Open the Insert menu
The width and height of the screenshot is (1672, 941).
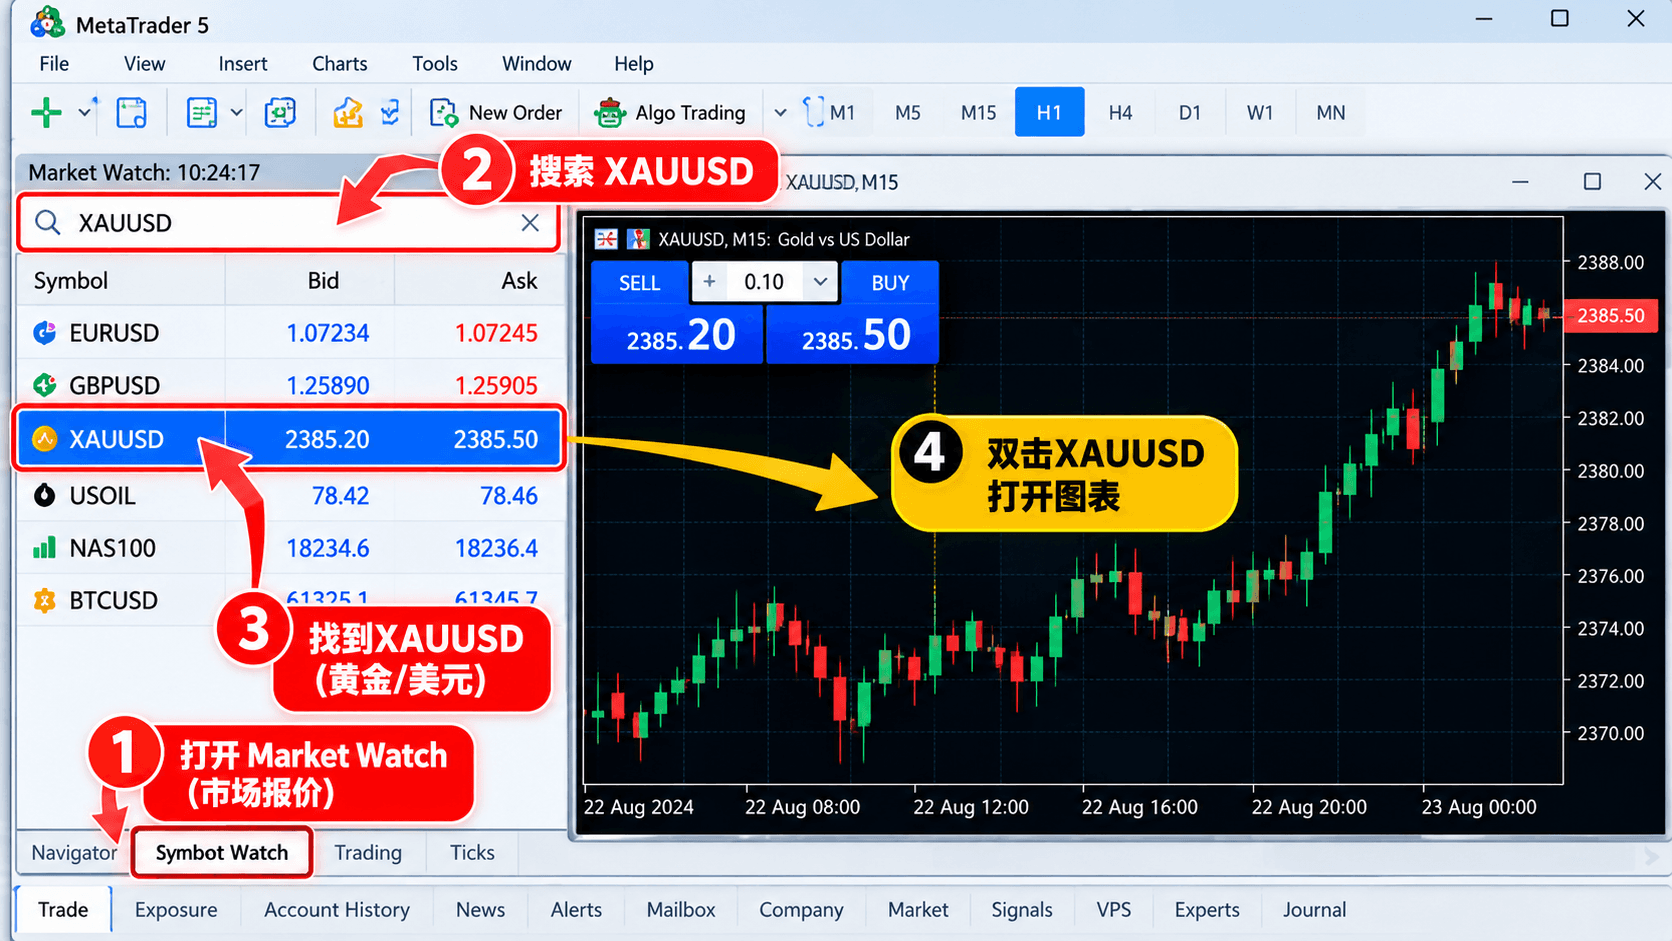tap(243, 64)
